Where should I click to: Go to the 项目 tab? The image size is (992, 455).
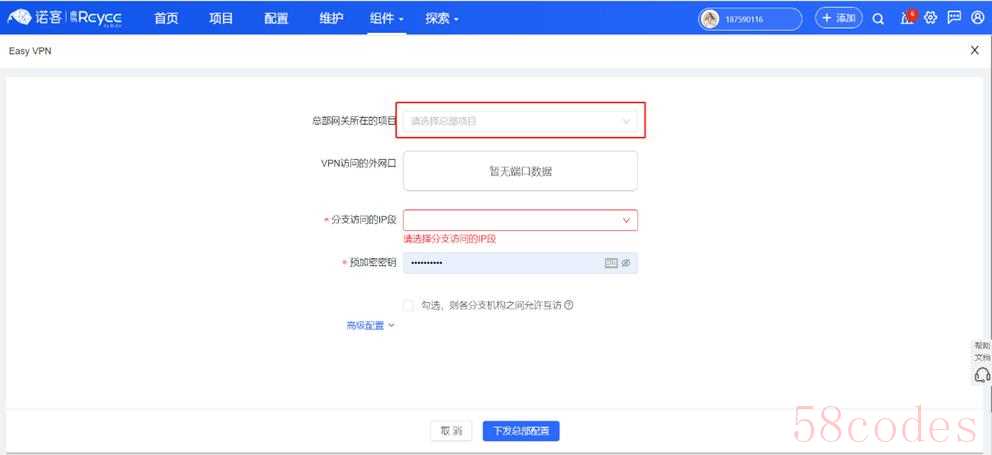(221, 18)
